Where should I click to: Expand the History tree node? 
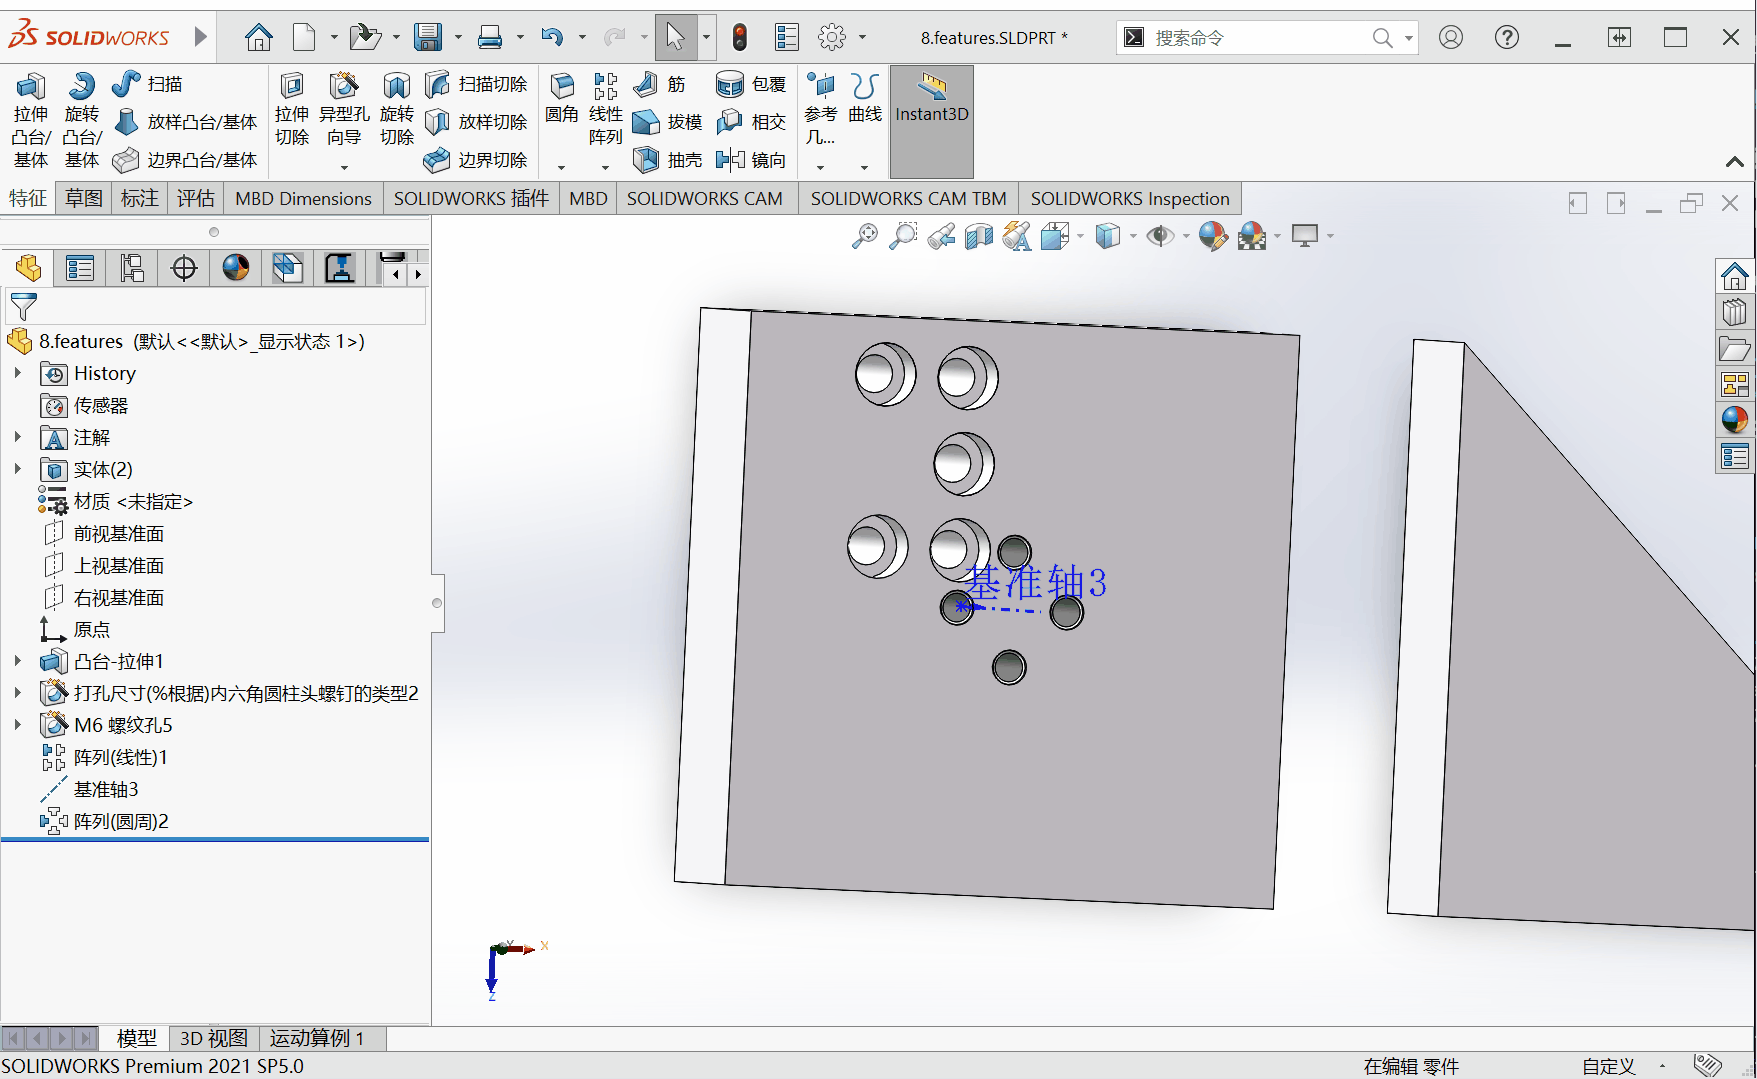[x=18, y=373]
